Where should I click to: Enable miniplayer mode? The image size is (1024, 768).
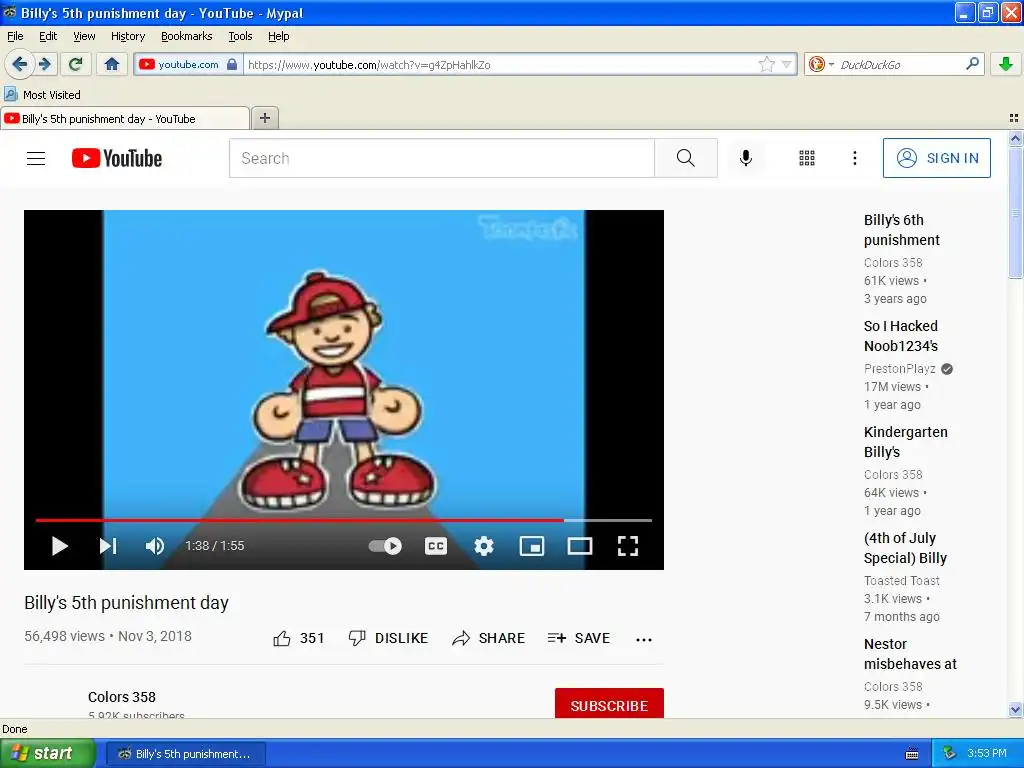click(532, 545)
